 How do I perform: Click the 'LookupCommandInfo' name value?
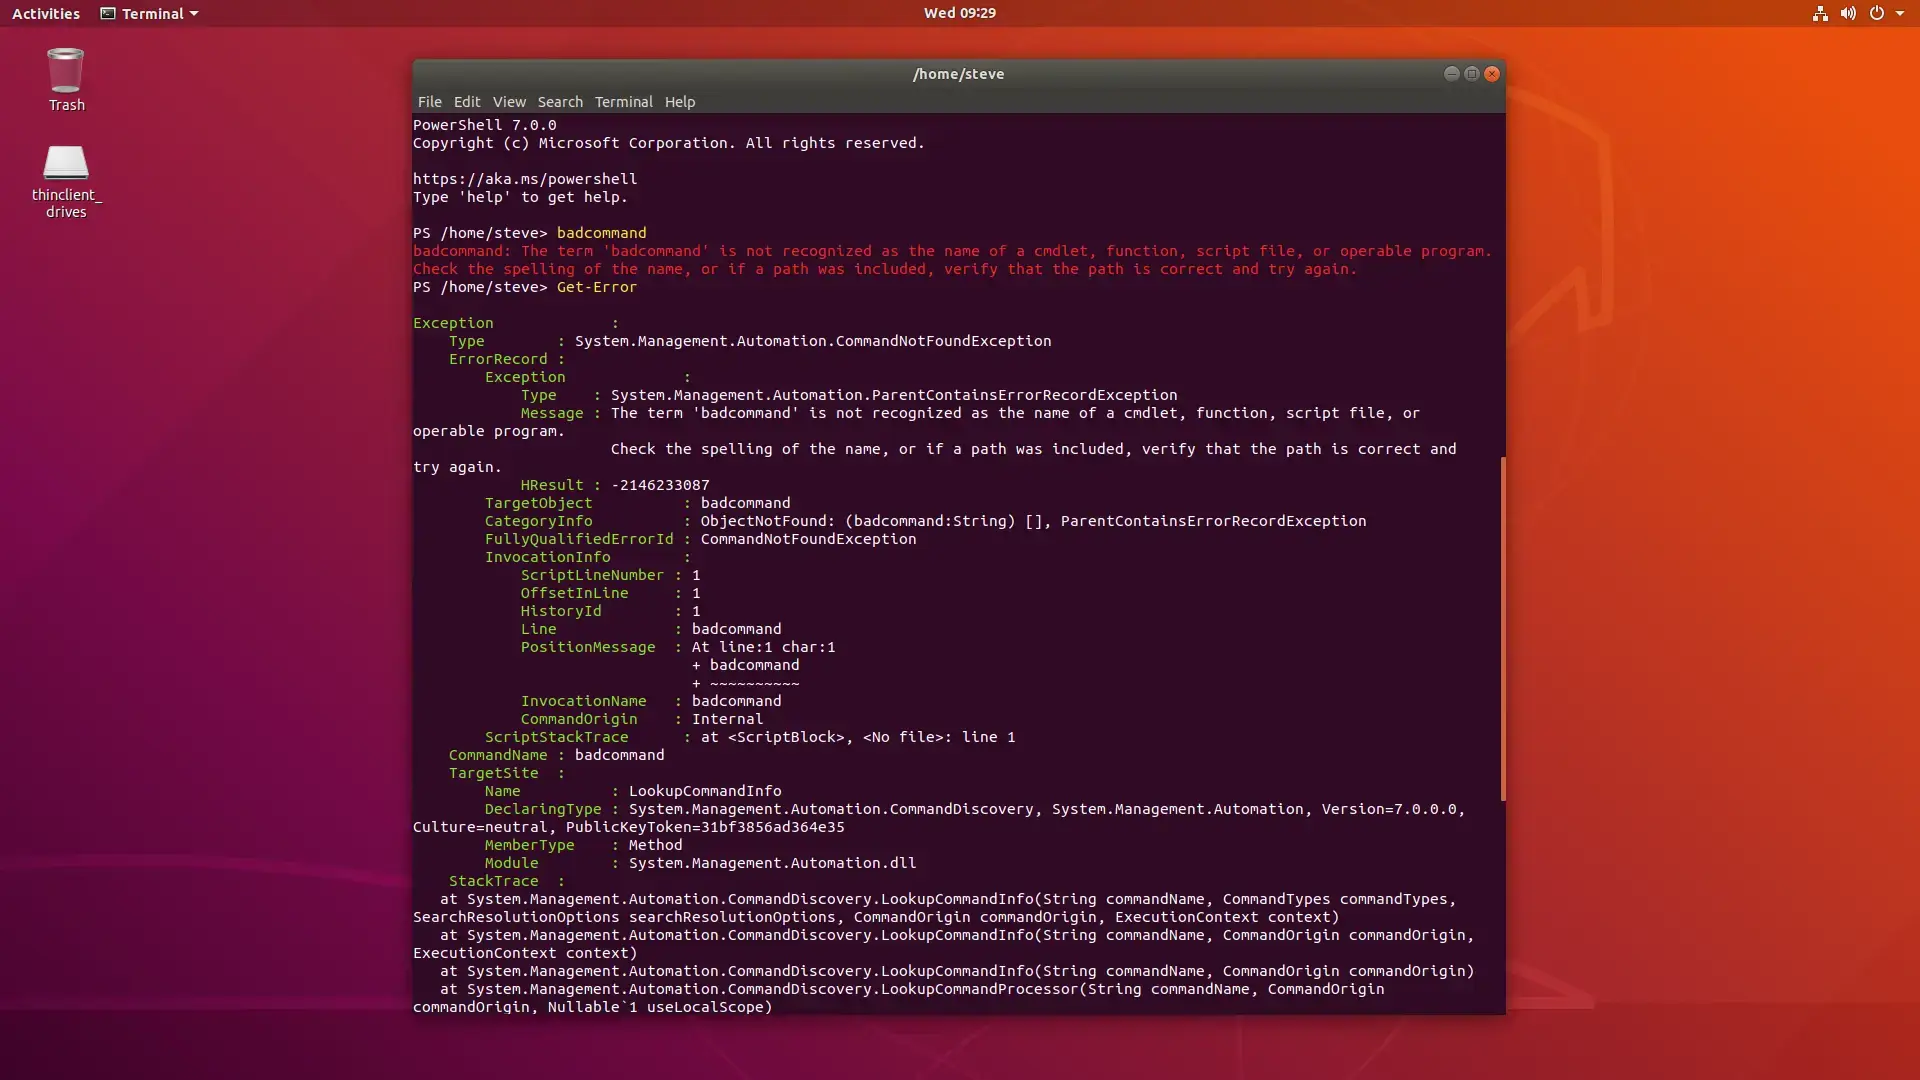705,791
